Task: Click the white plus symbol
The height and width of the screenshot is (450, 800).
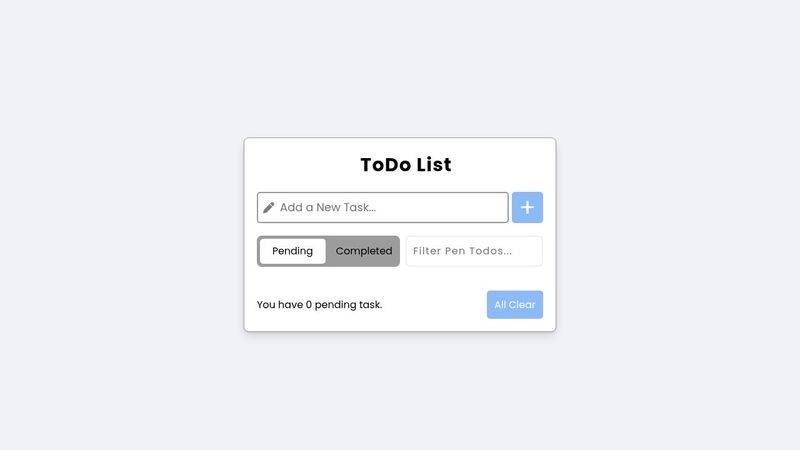Action: point(527,207)
